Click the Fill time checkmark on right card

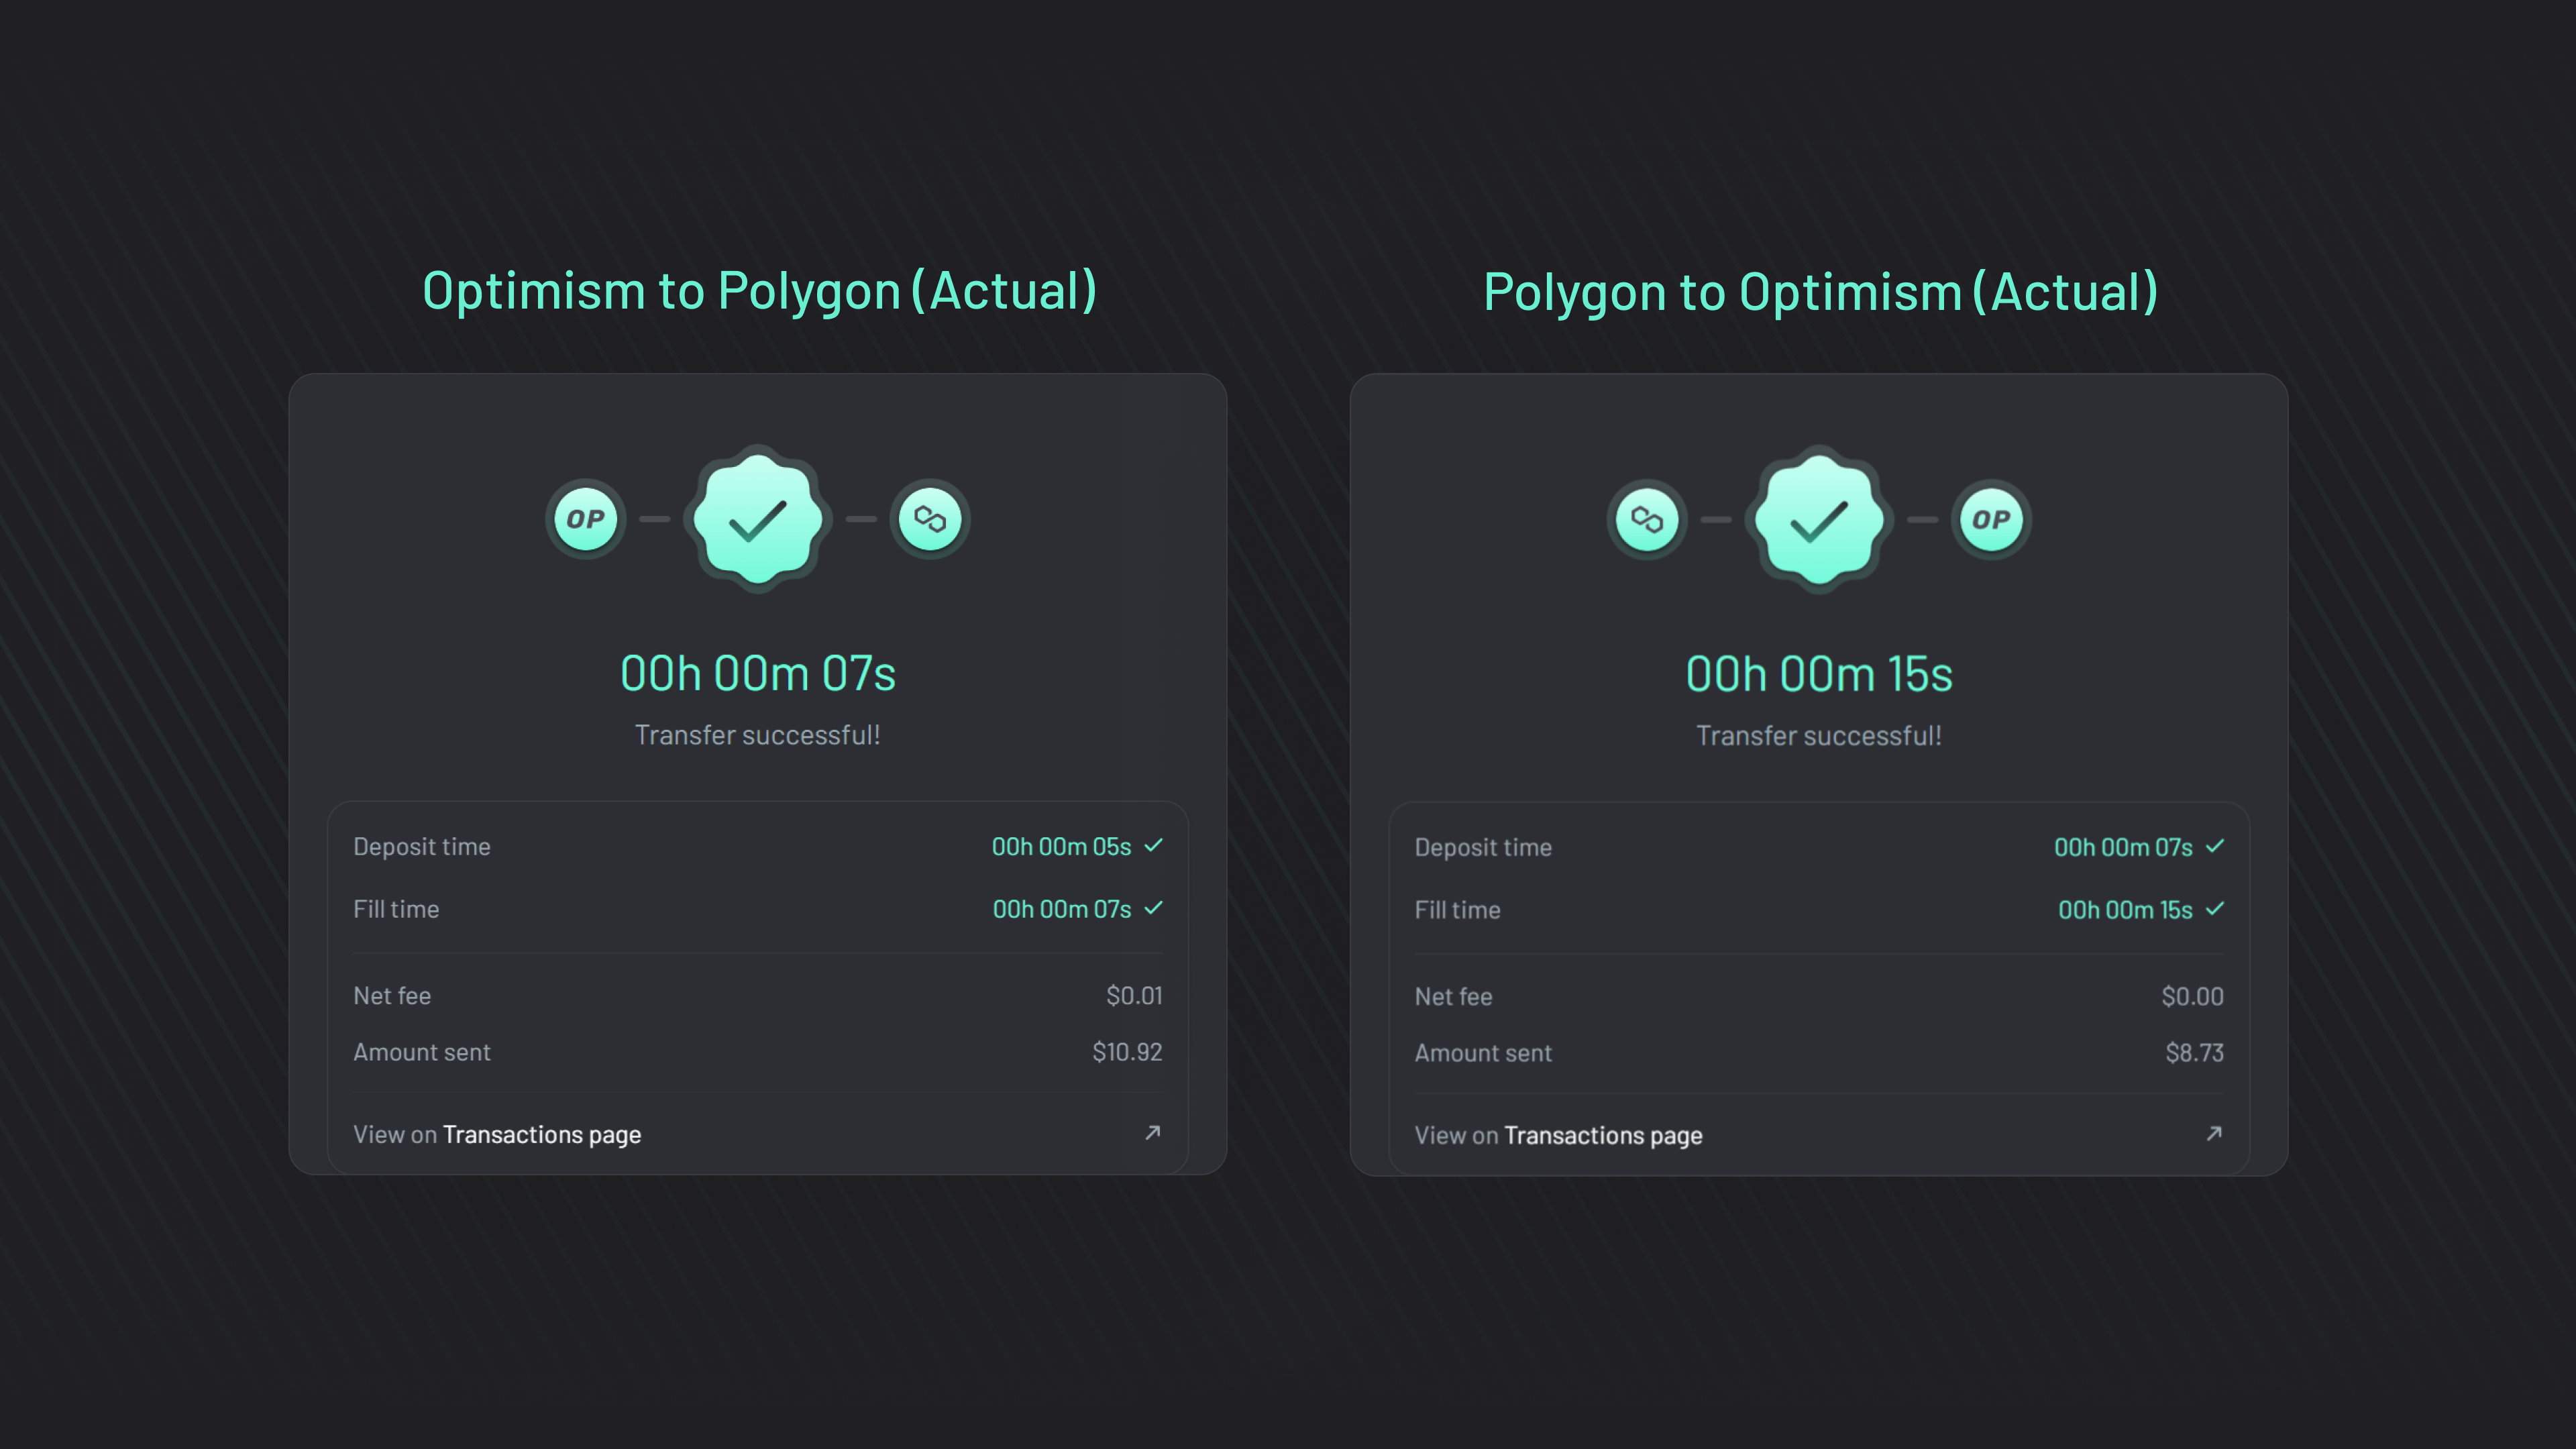2216,909
